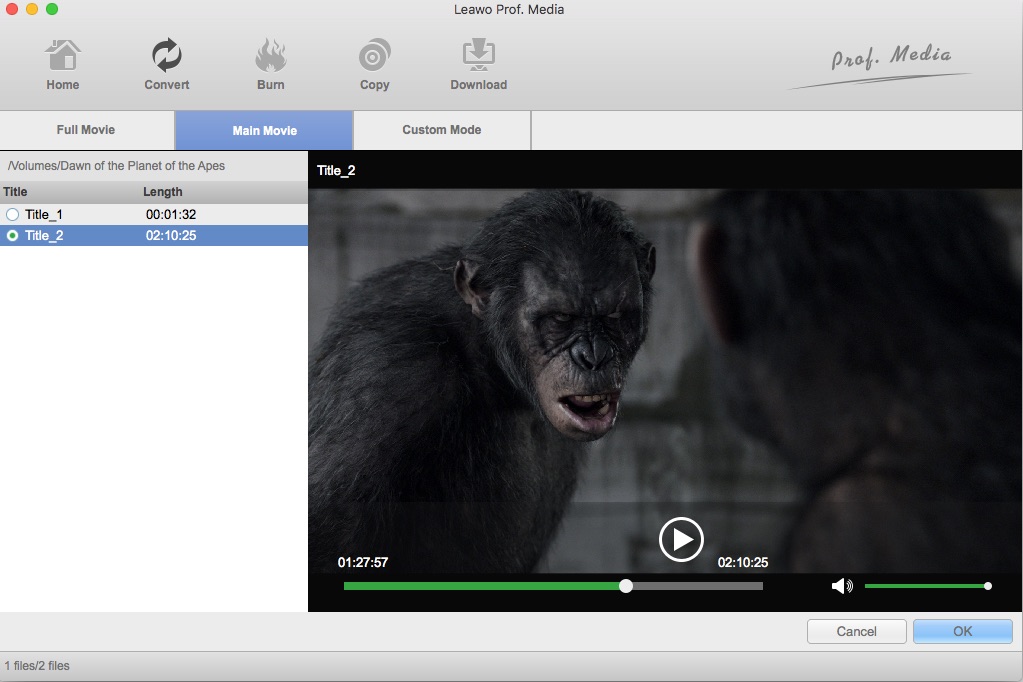Click the Dawn of the Planet of the Apes path

coord(116,166)
